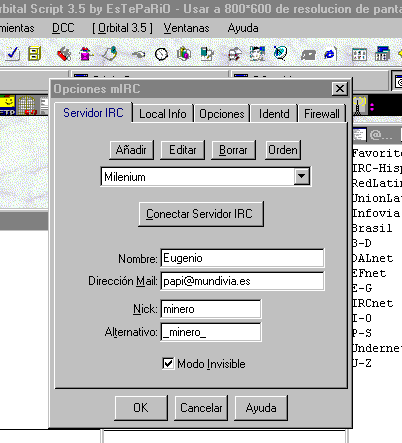Screen dimensions: 402x443
Task: Click the Dirección Mail input field
Action: point(242,281)
